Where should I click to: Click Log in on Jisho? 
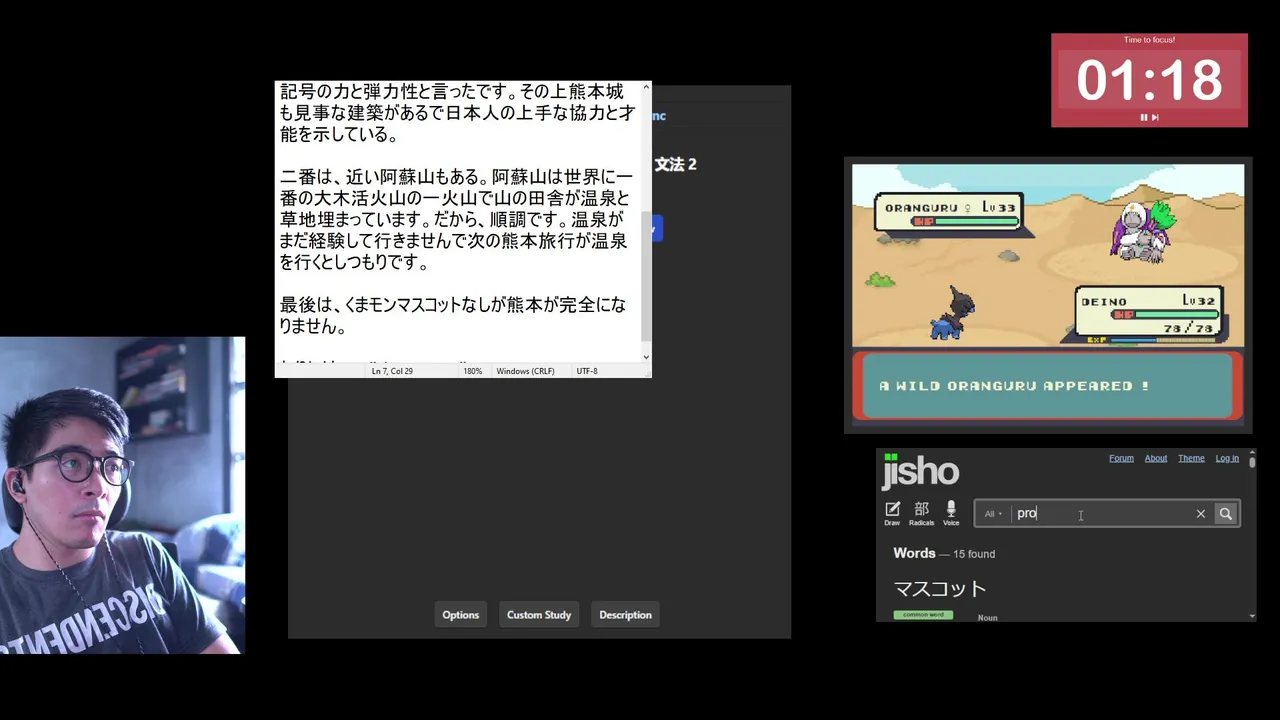(x=1227, y=458)
